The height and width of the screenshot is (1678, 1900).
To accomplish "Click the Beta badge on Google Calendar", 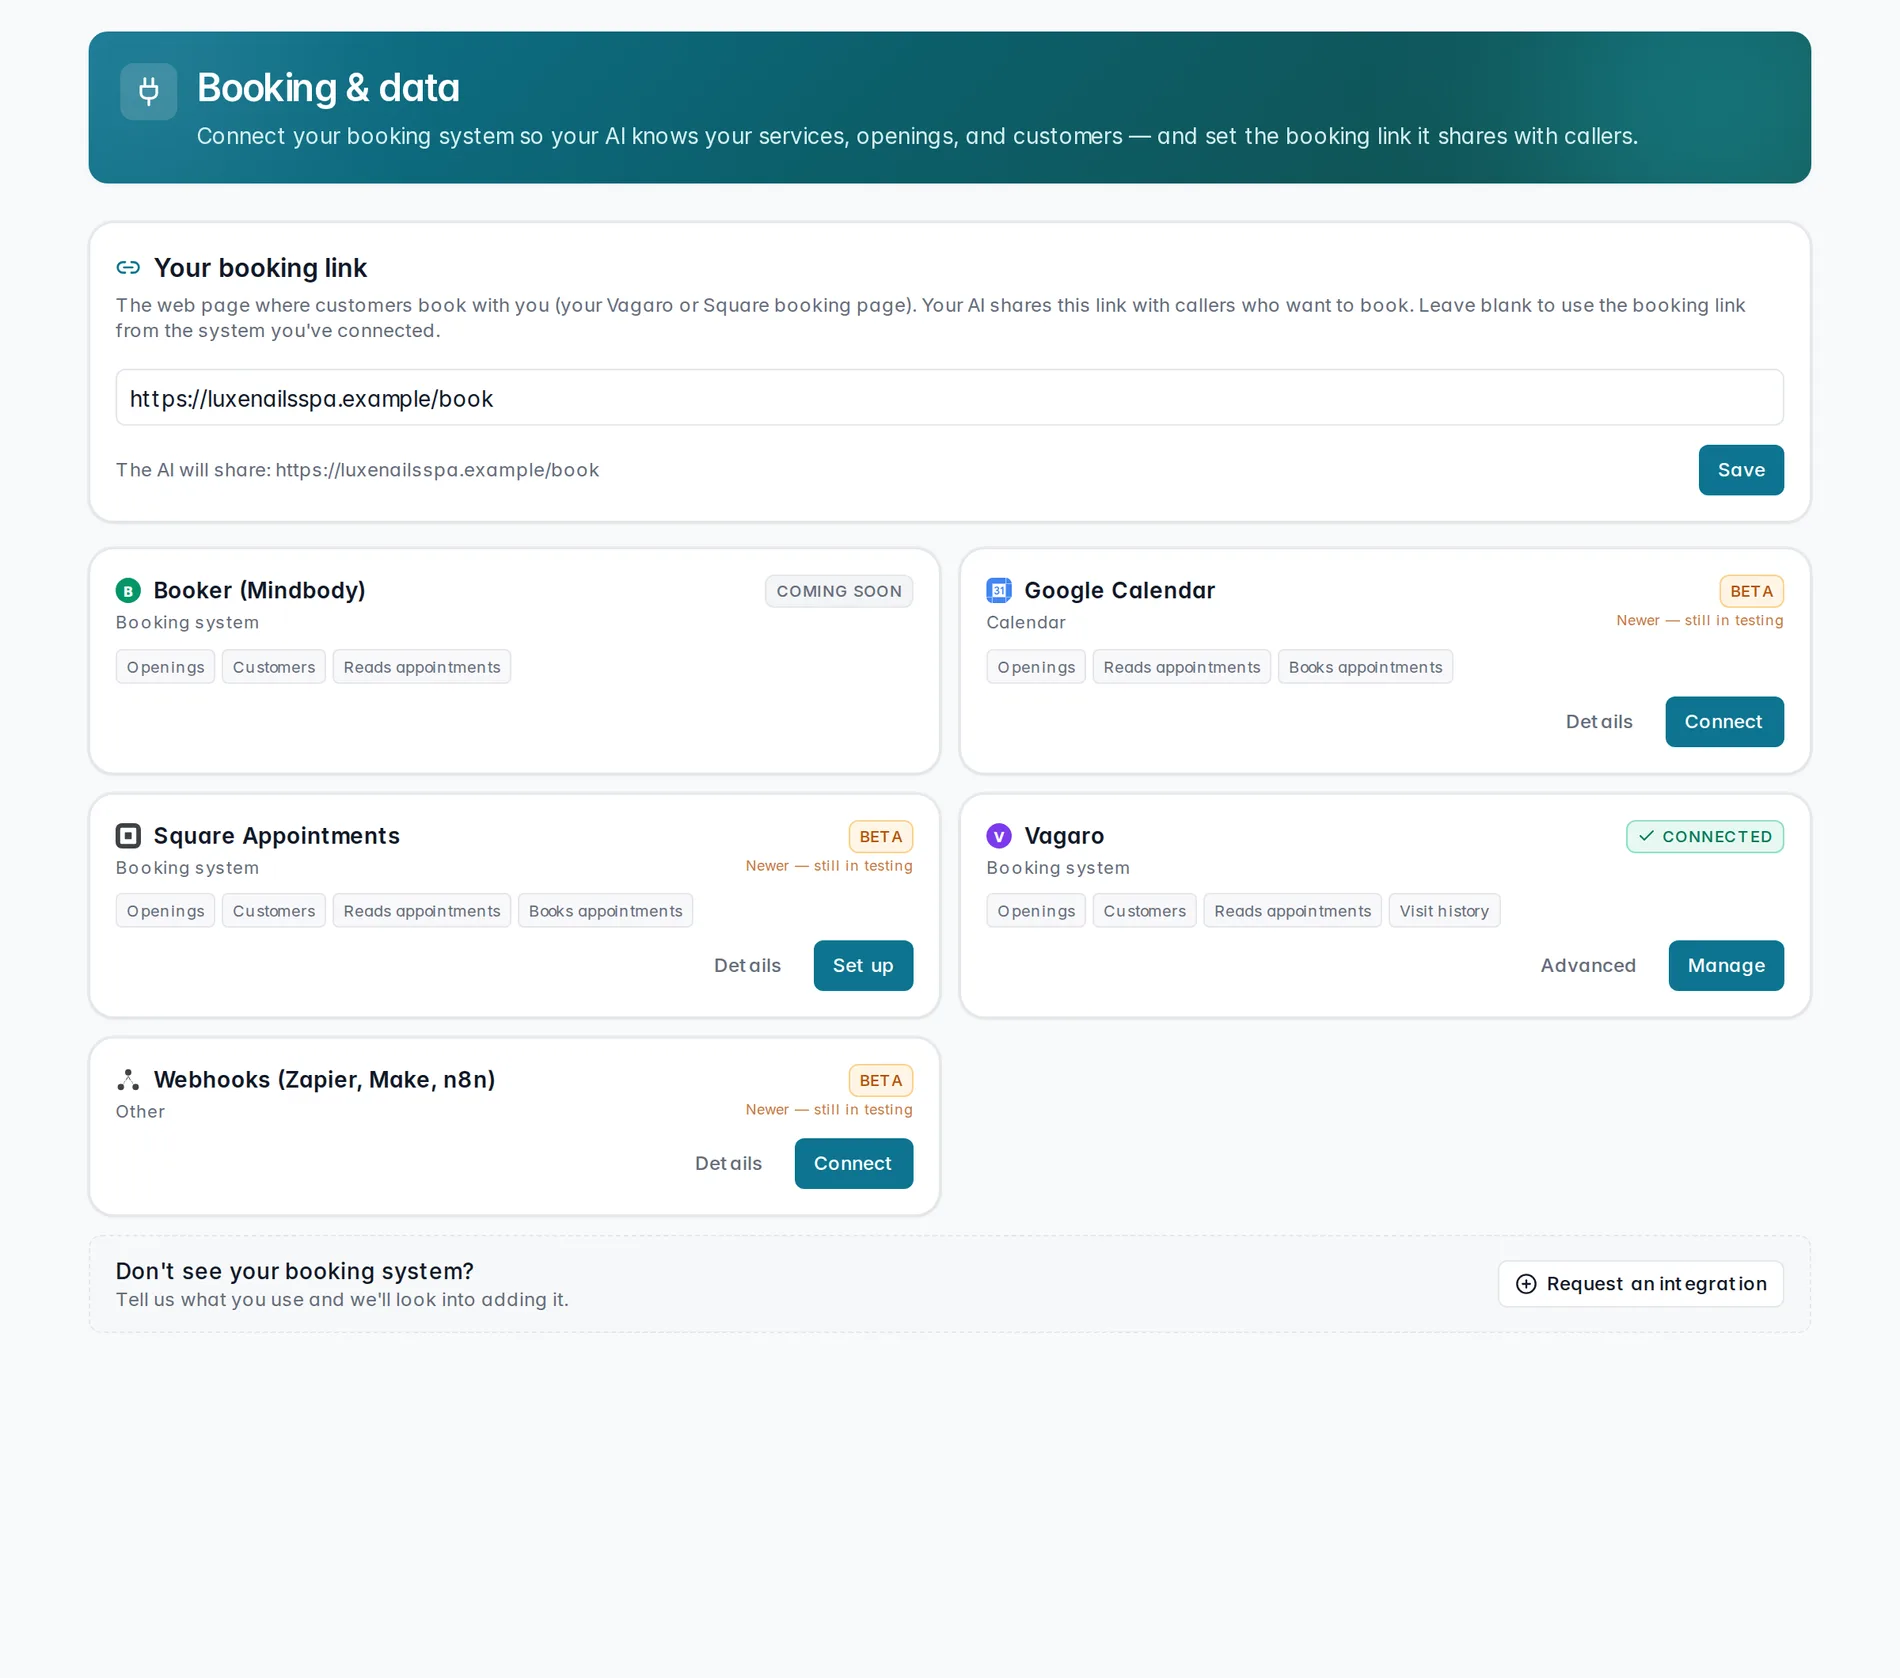I will [1751, 591].
